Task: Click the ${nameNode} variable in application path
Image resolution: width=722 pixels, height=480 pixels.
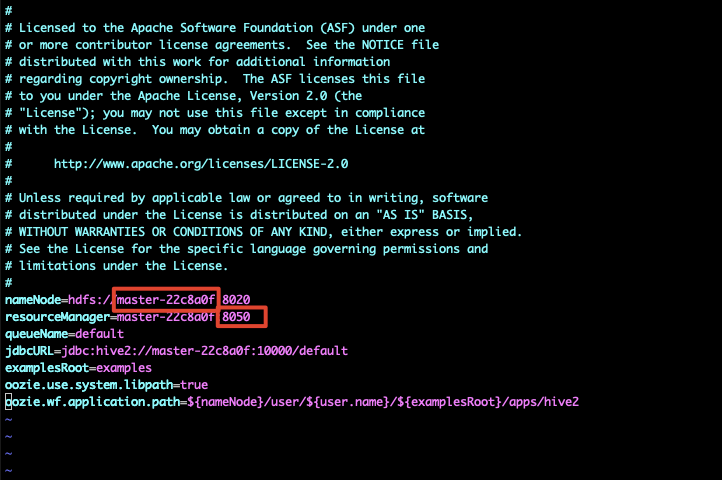Action: (x=225, y=402)
